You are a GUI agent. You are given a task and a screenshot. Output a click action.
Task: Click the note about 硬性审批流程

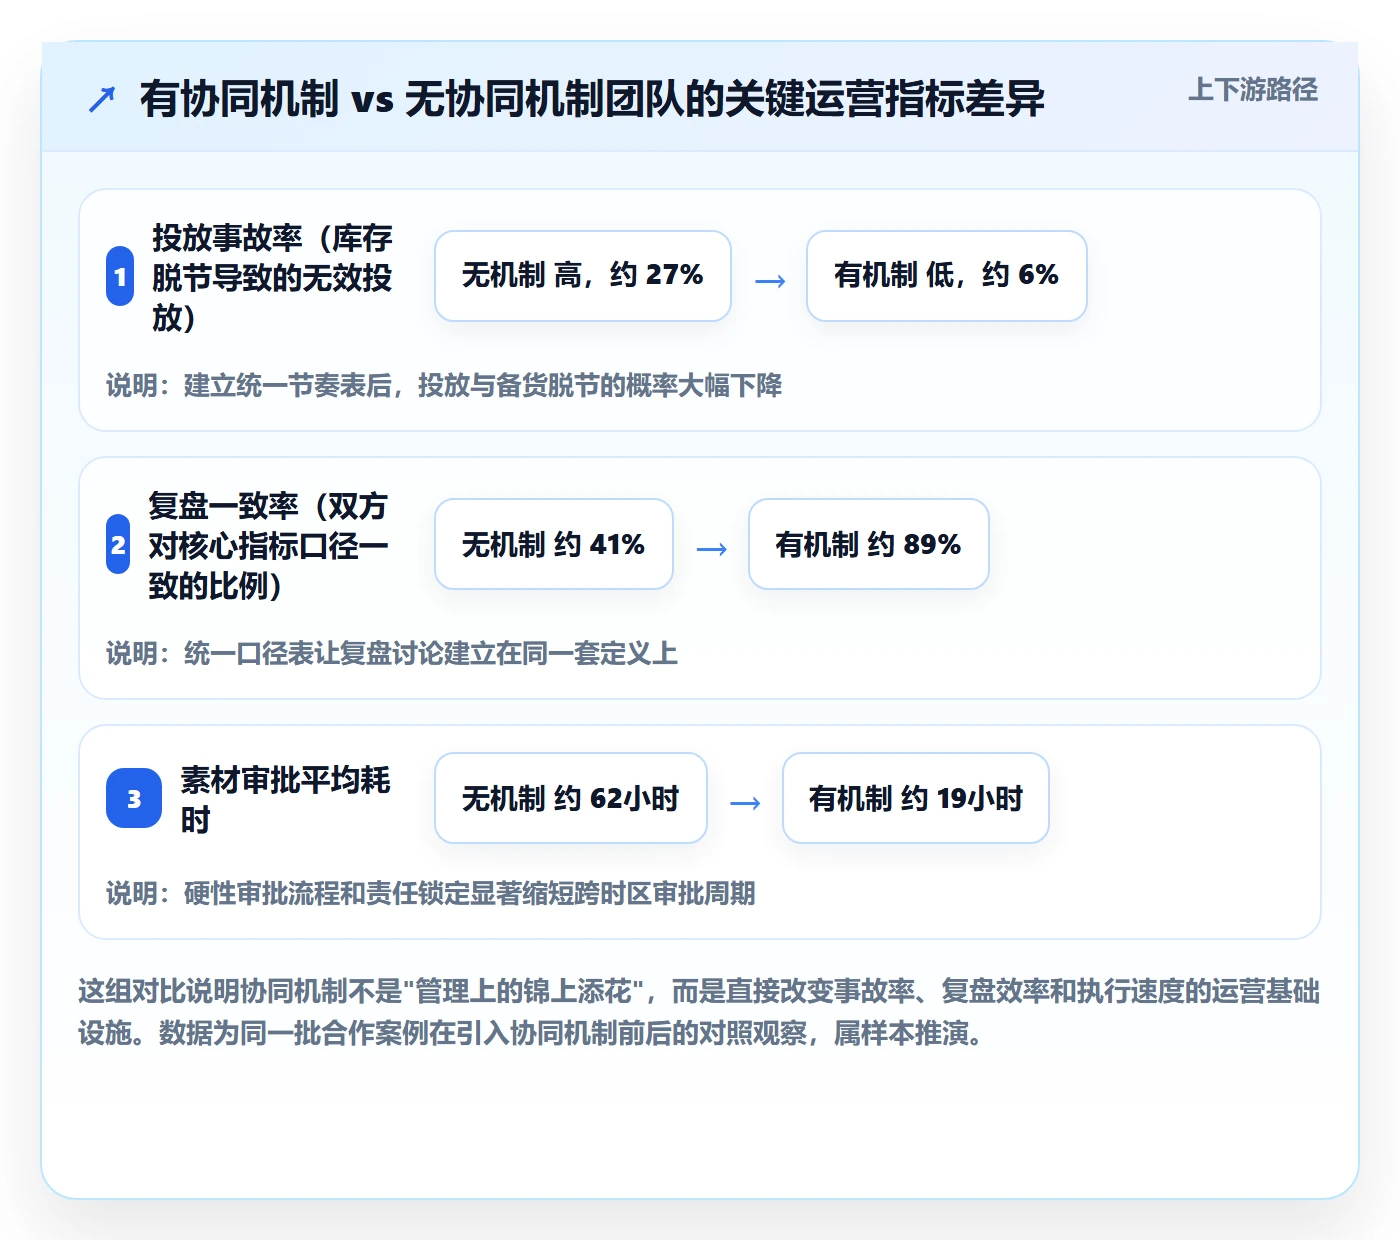tap(431, 893)
